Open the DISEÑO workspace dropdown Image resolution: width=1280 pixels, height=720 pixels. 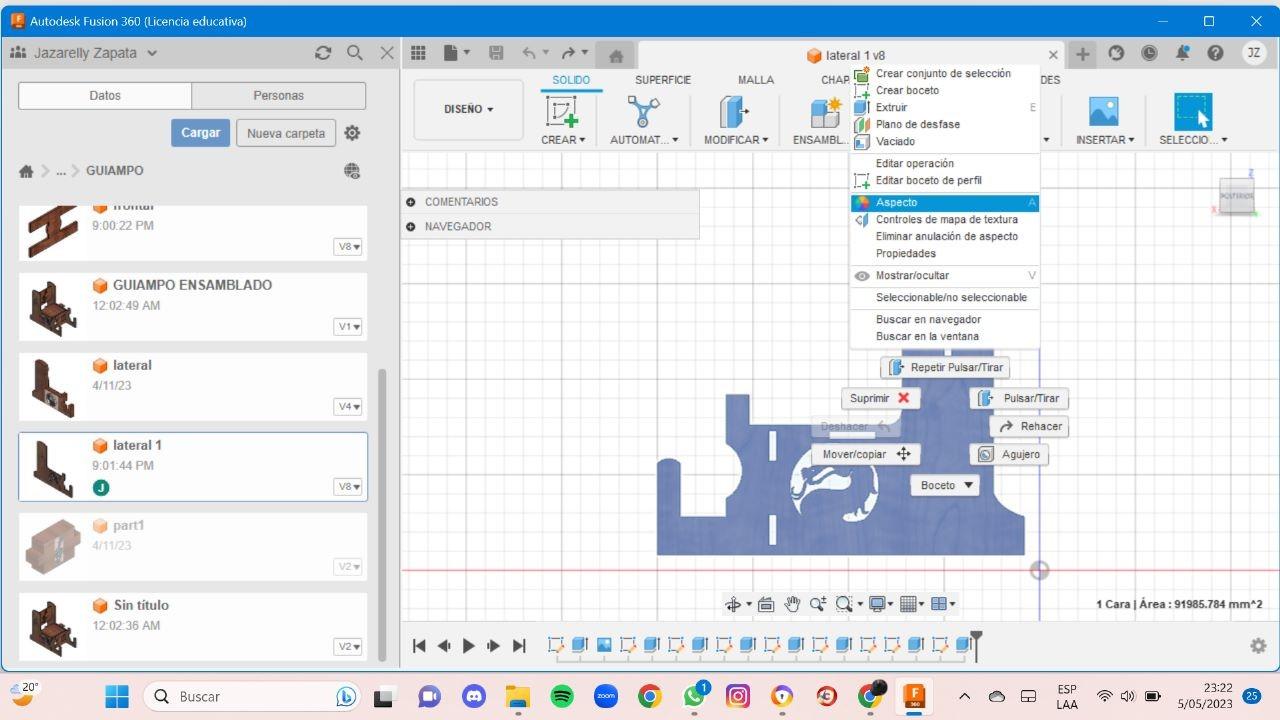pyautogui.click(x=469, y=110)
